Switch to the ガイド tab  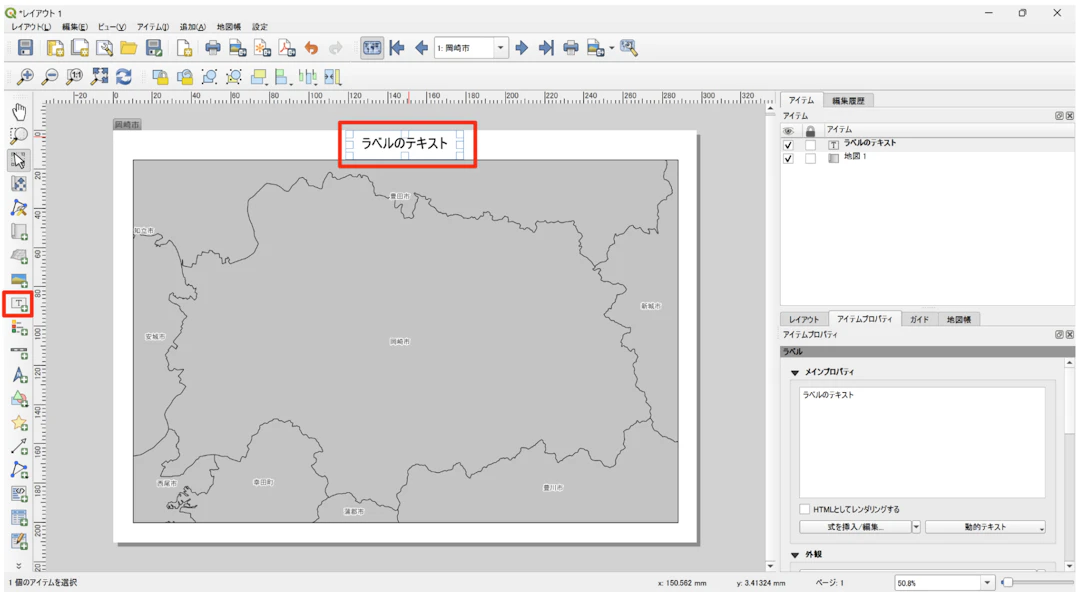919,319
